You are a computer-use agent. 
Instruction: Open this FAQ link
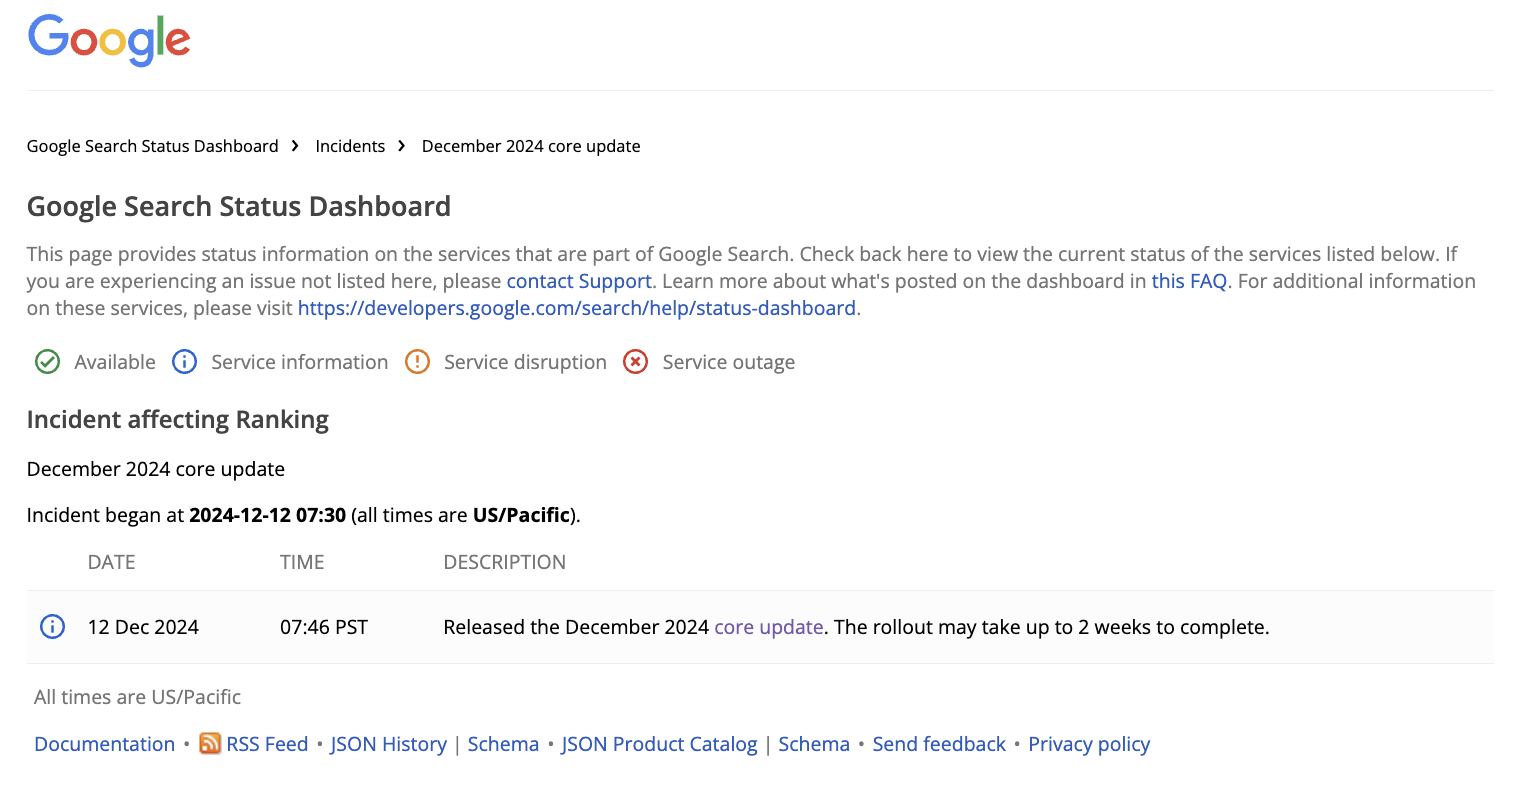tap(1189, 281)
